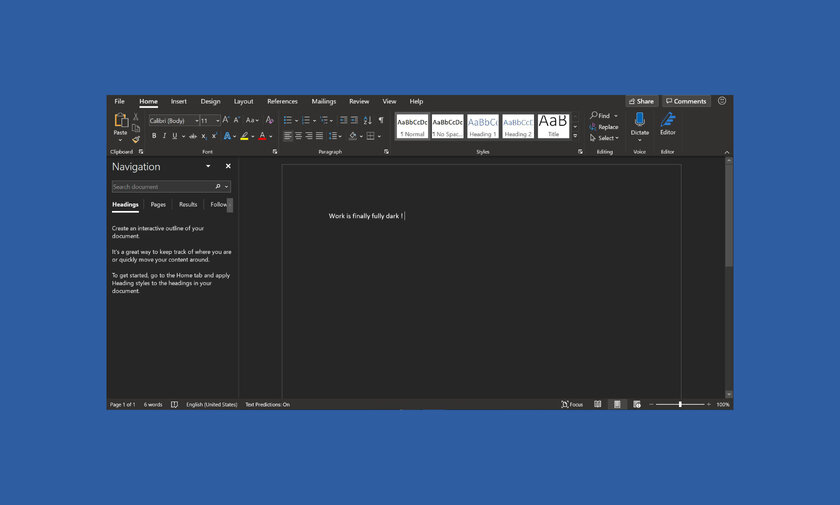Open borders dropdown arrow

coord(379,137)
